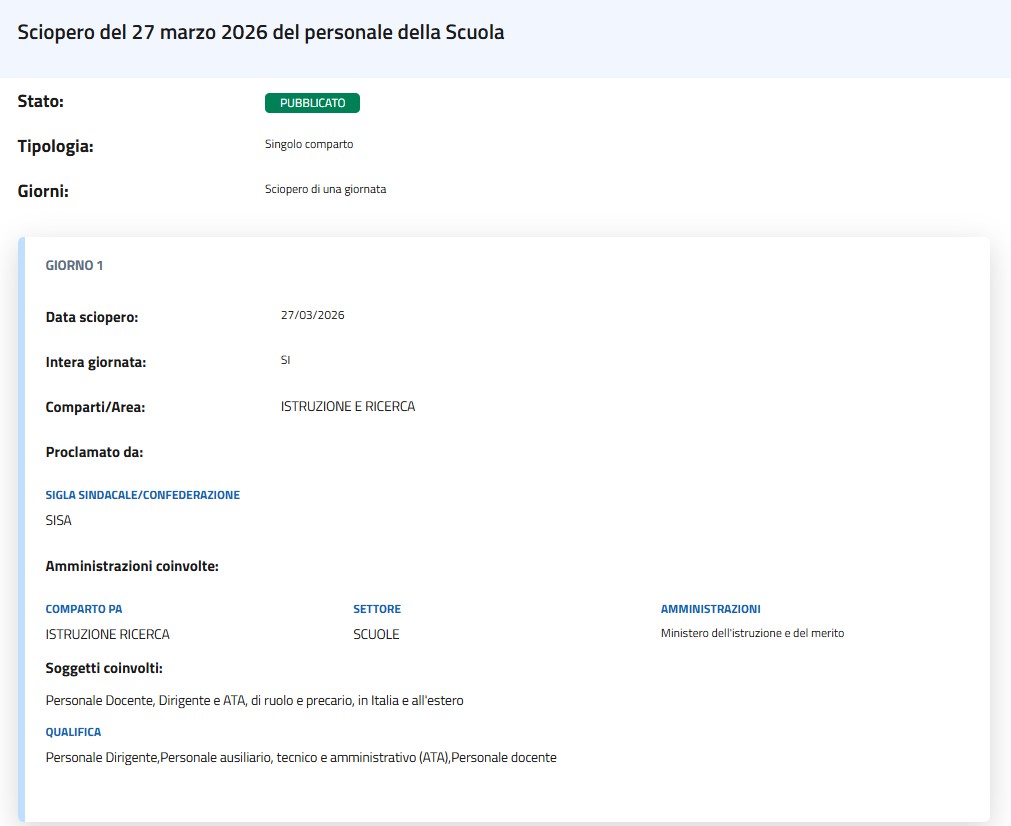The image size is (1011, 826).
Task: Click the 'SI' value for Intera giornata
Action: [286, 360]
